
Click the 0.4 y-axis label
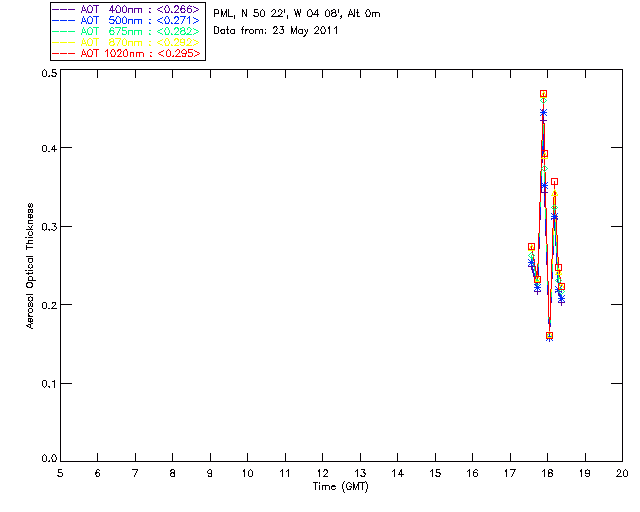tap(49, 148)
